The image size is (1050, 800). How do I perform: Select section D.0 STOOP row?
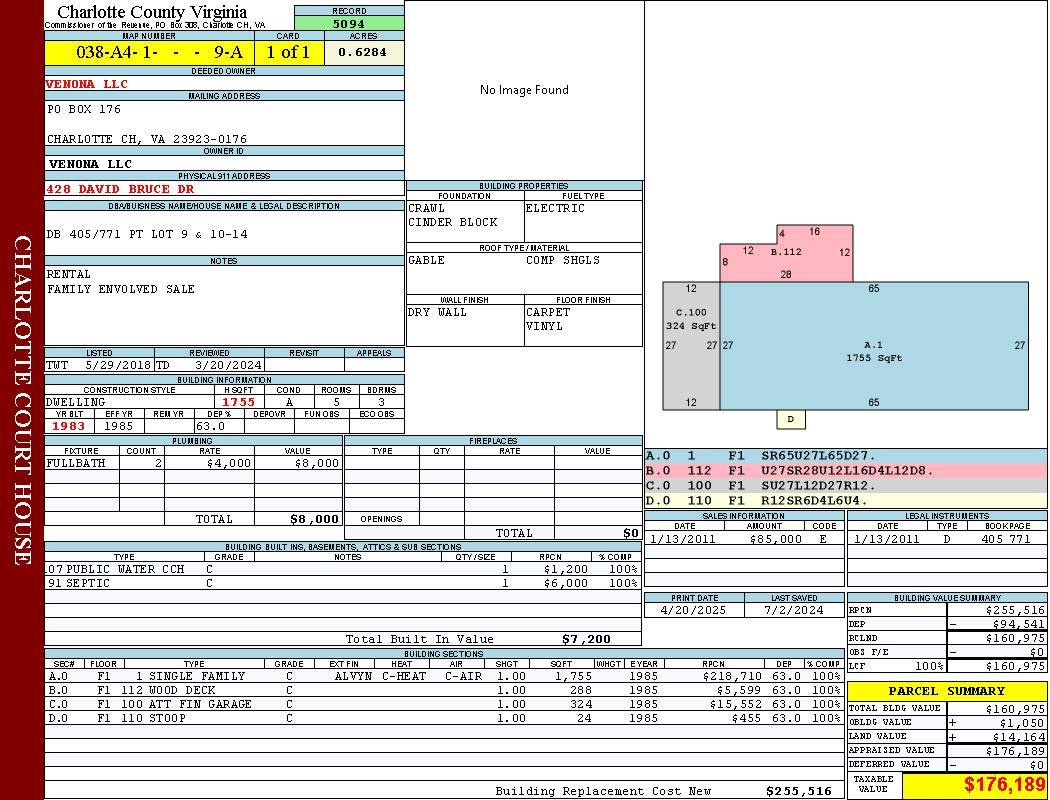pos(445,718)
